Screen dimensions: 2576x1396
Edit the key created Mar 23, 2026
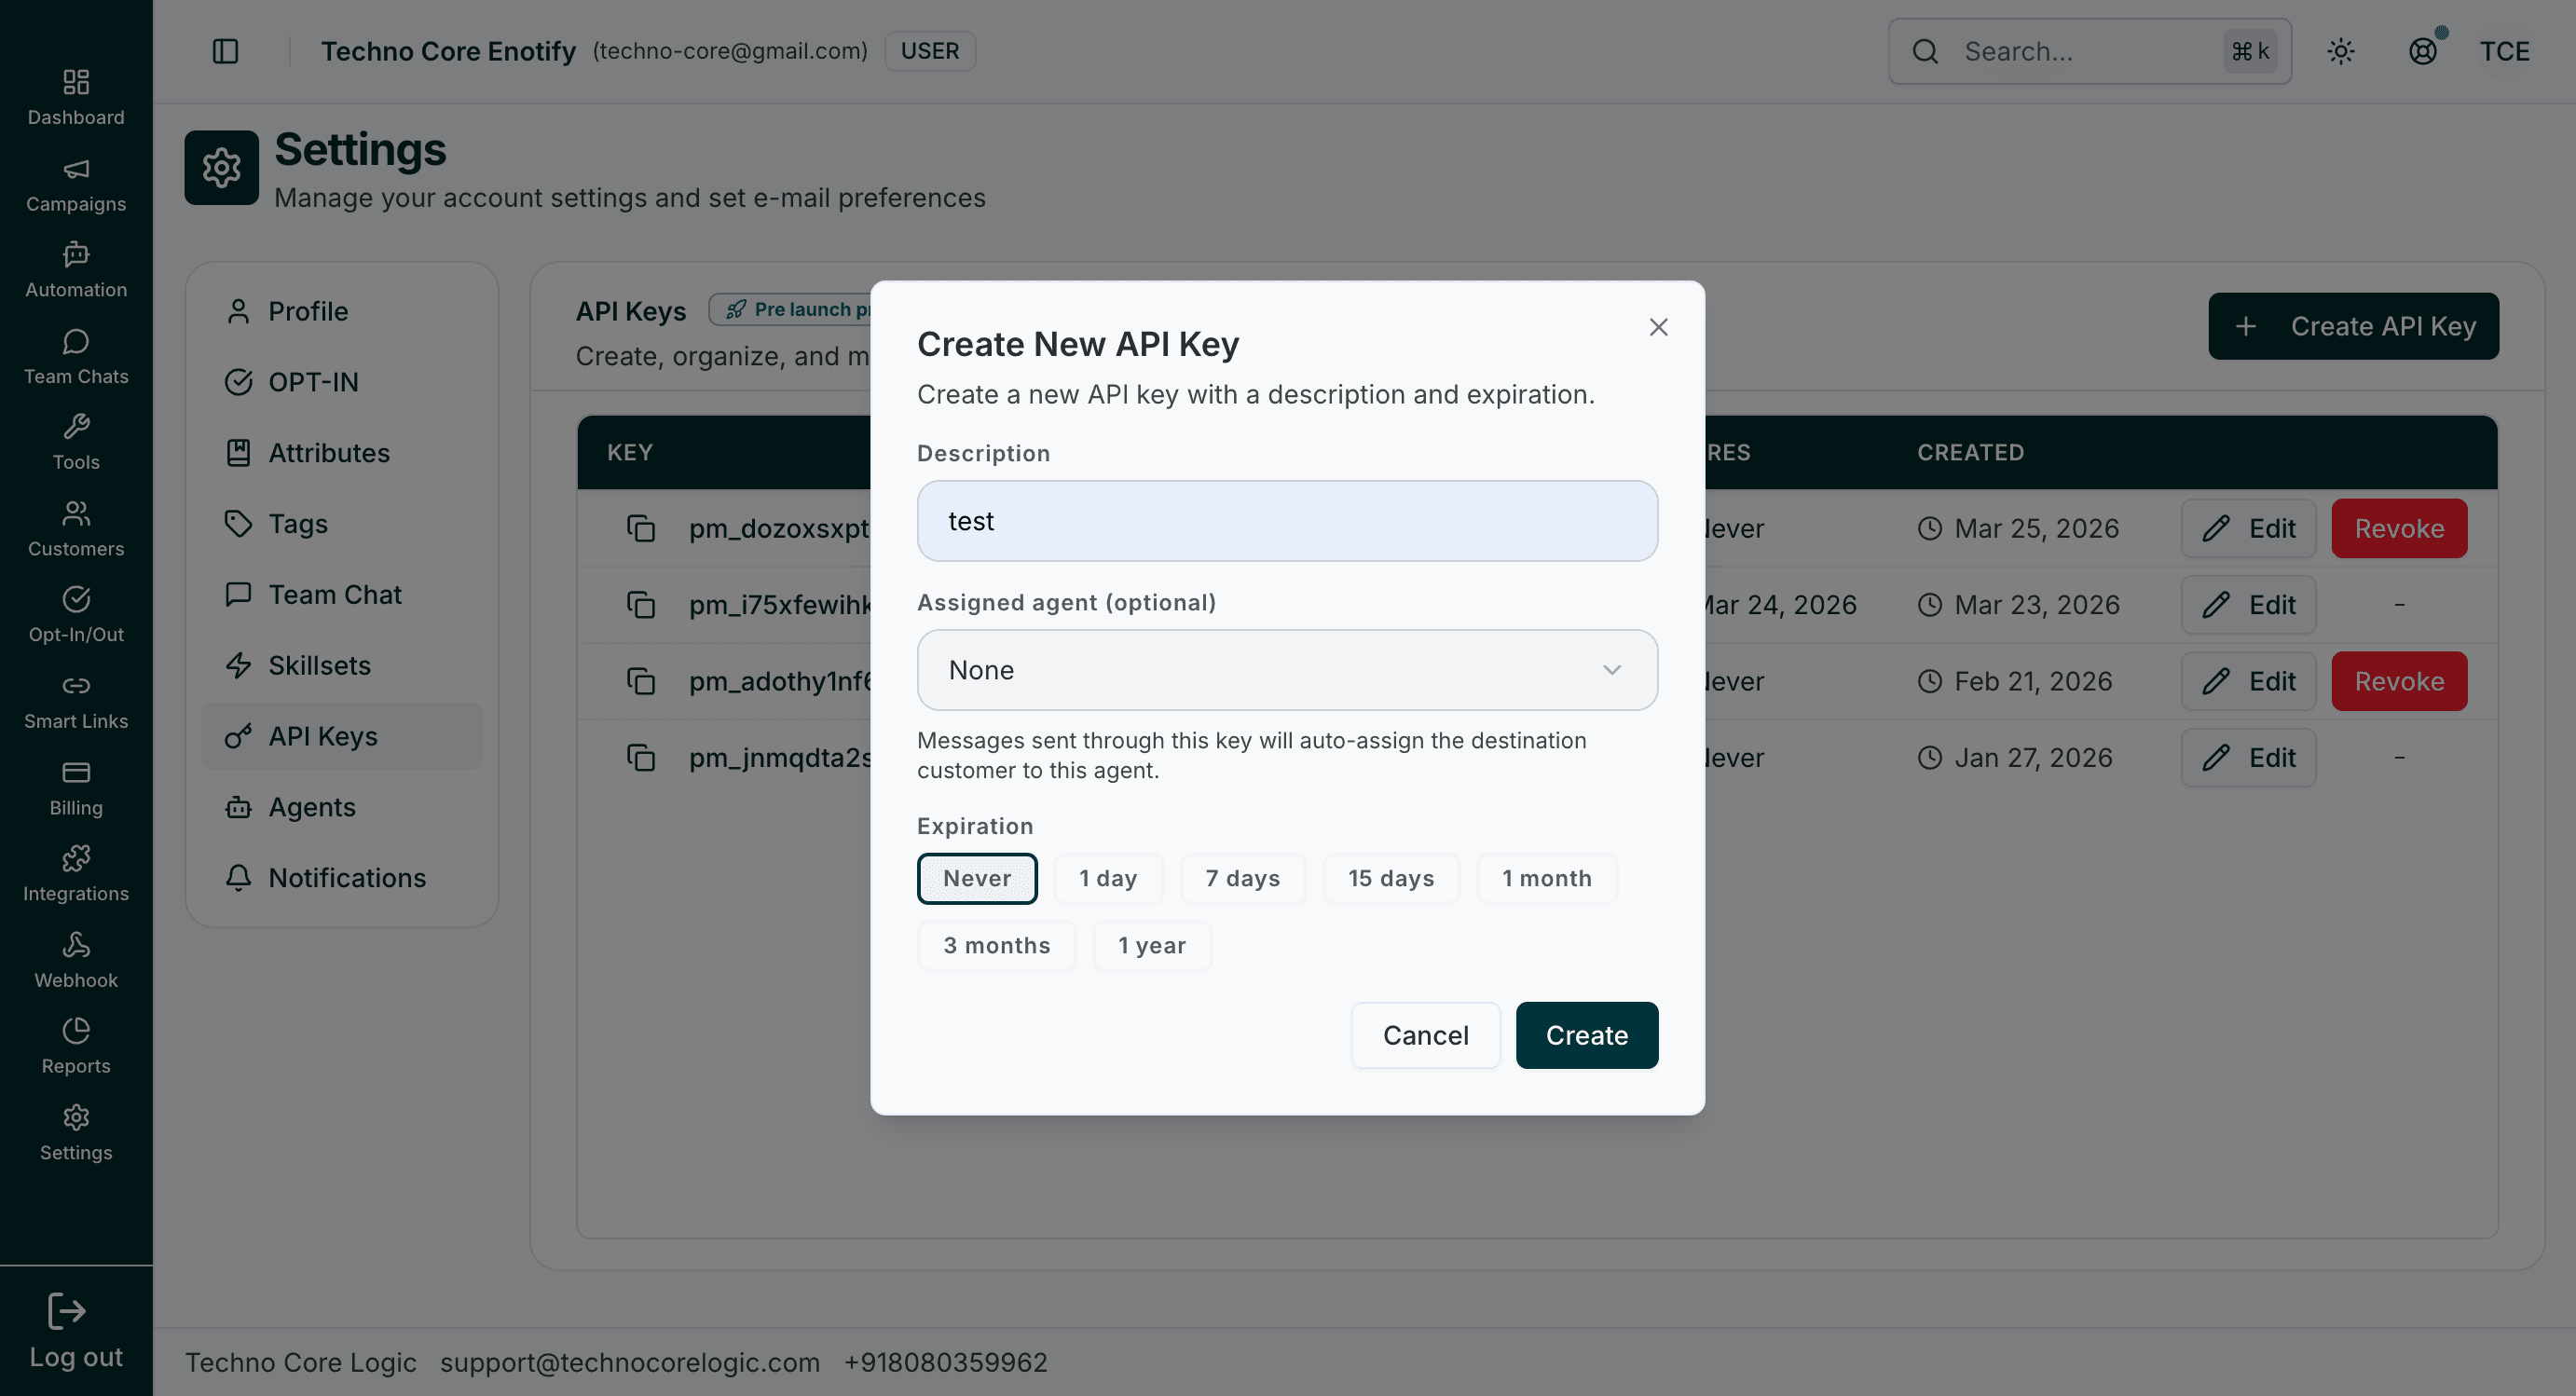coord(2248,605)
